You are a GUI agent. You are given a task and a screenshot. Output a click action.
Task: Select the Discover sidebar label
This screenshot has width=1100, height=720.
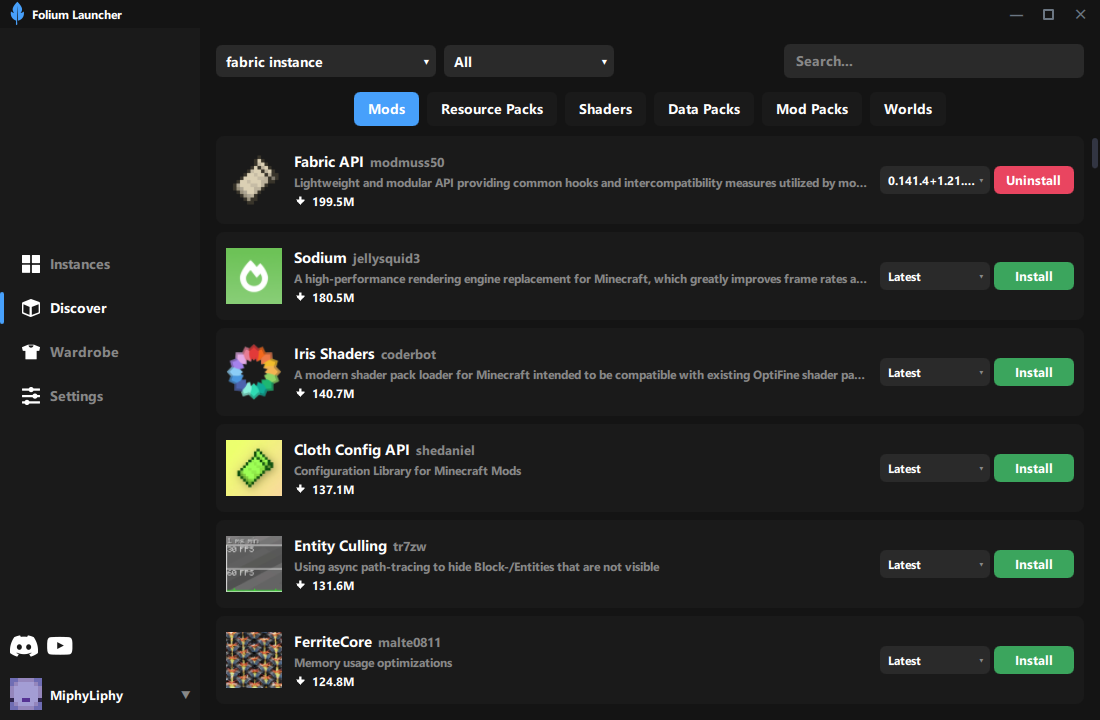[x=78, y=308]
